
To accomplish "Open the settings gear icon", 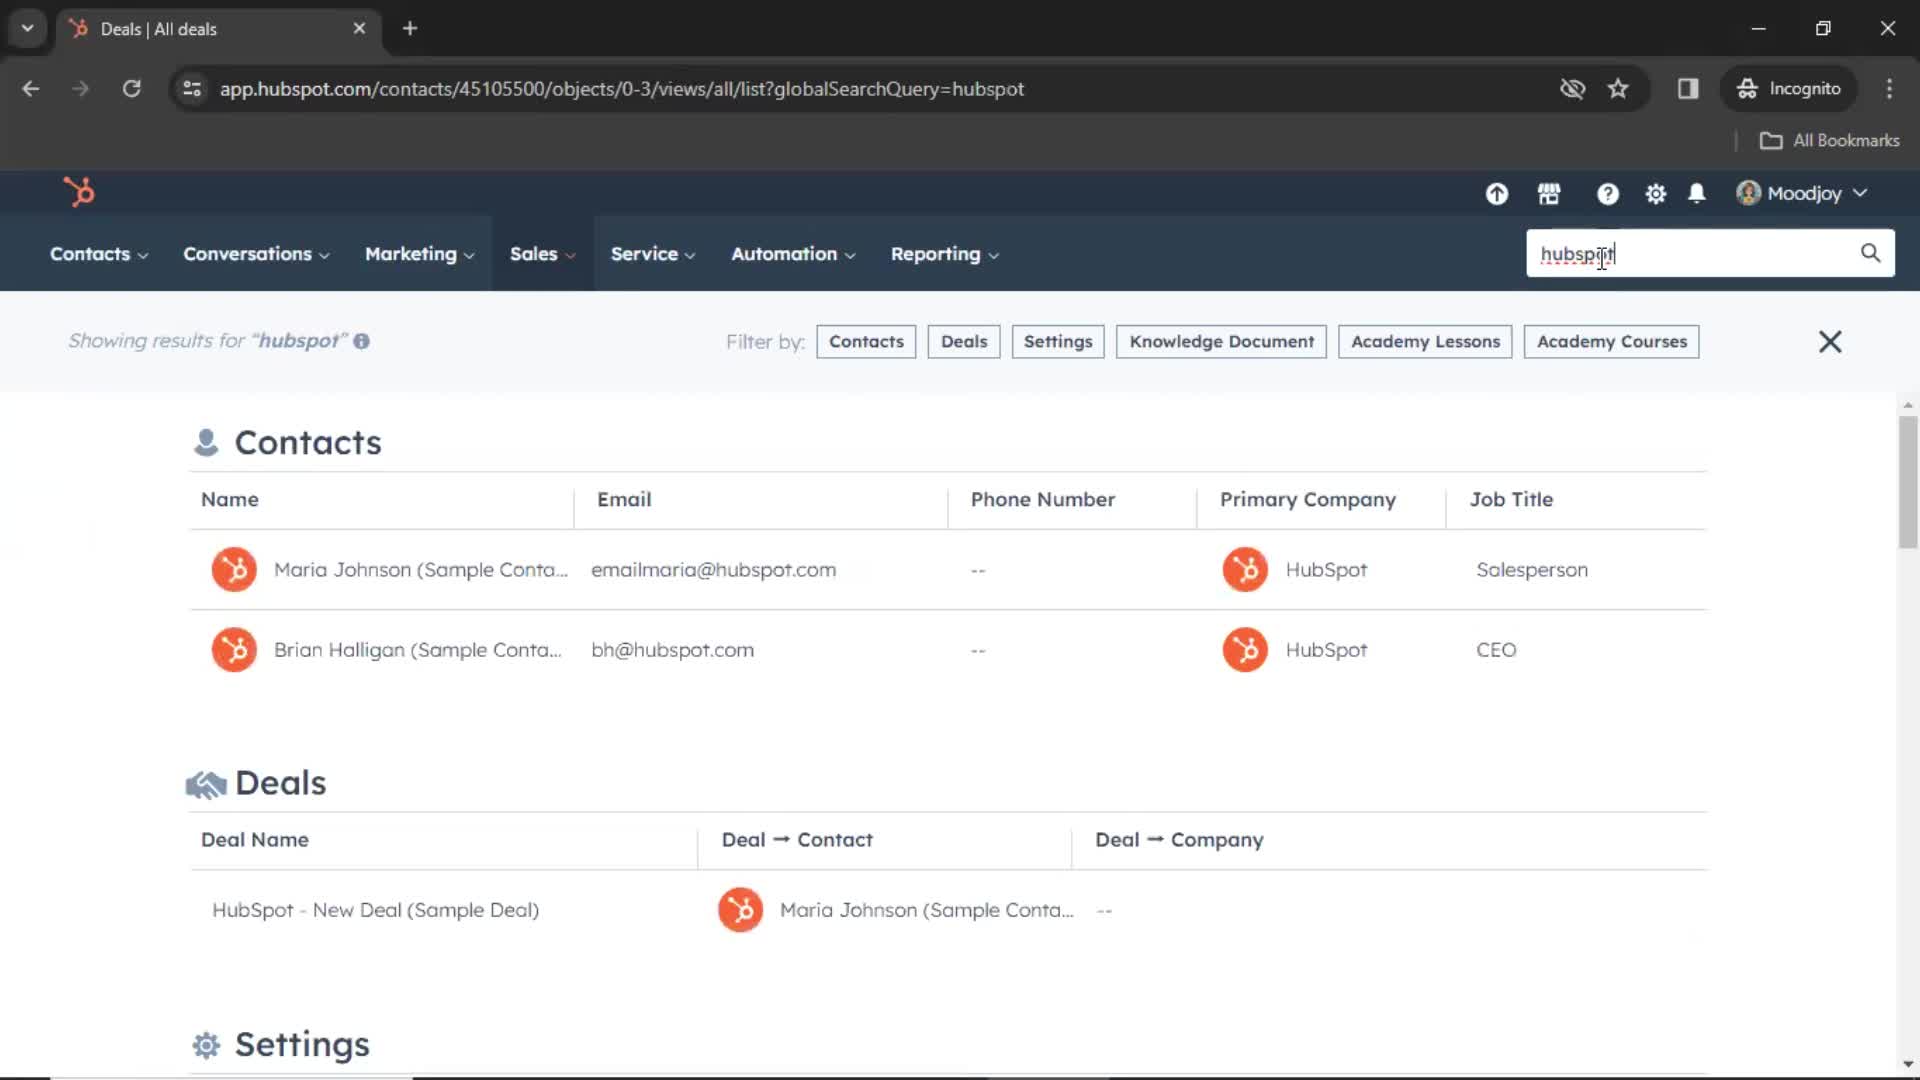I will pos(1656,194).
